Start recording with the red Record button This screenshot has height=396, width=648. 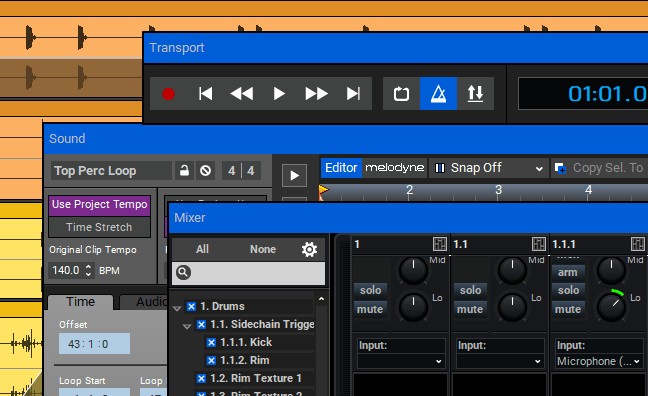tap(168, 94)
